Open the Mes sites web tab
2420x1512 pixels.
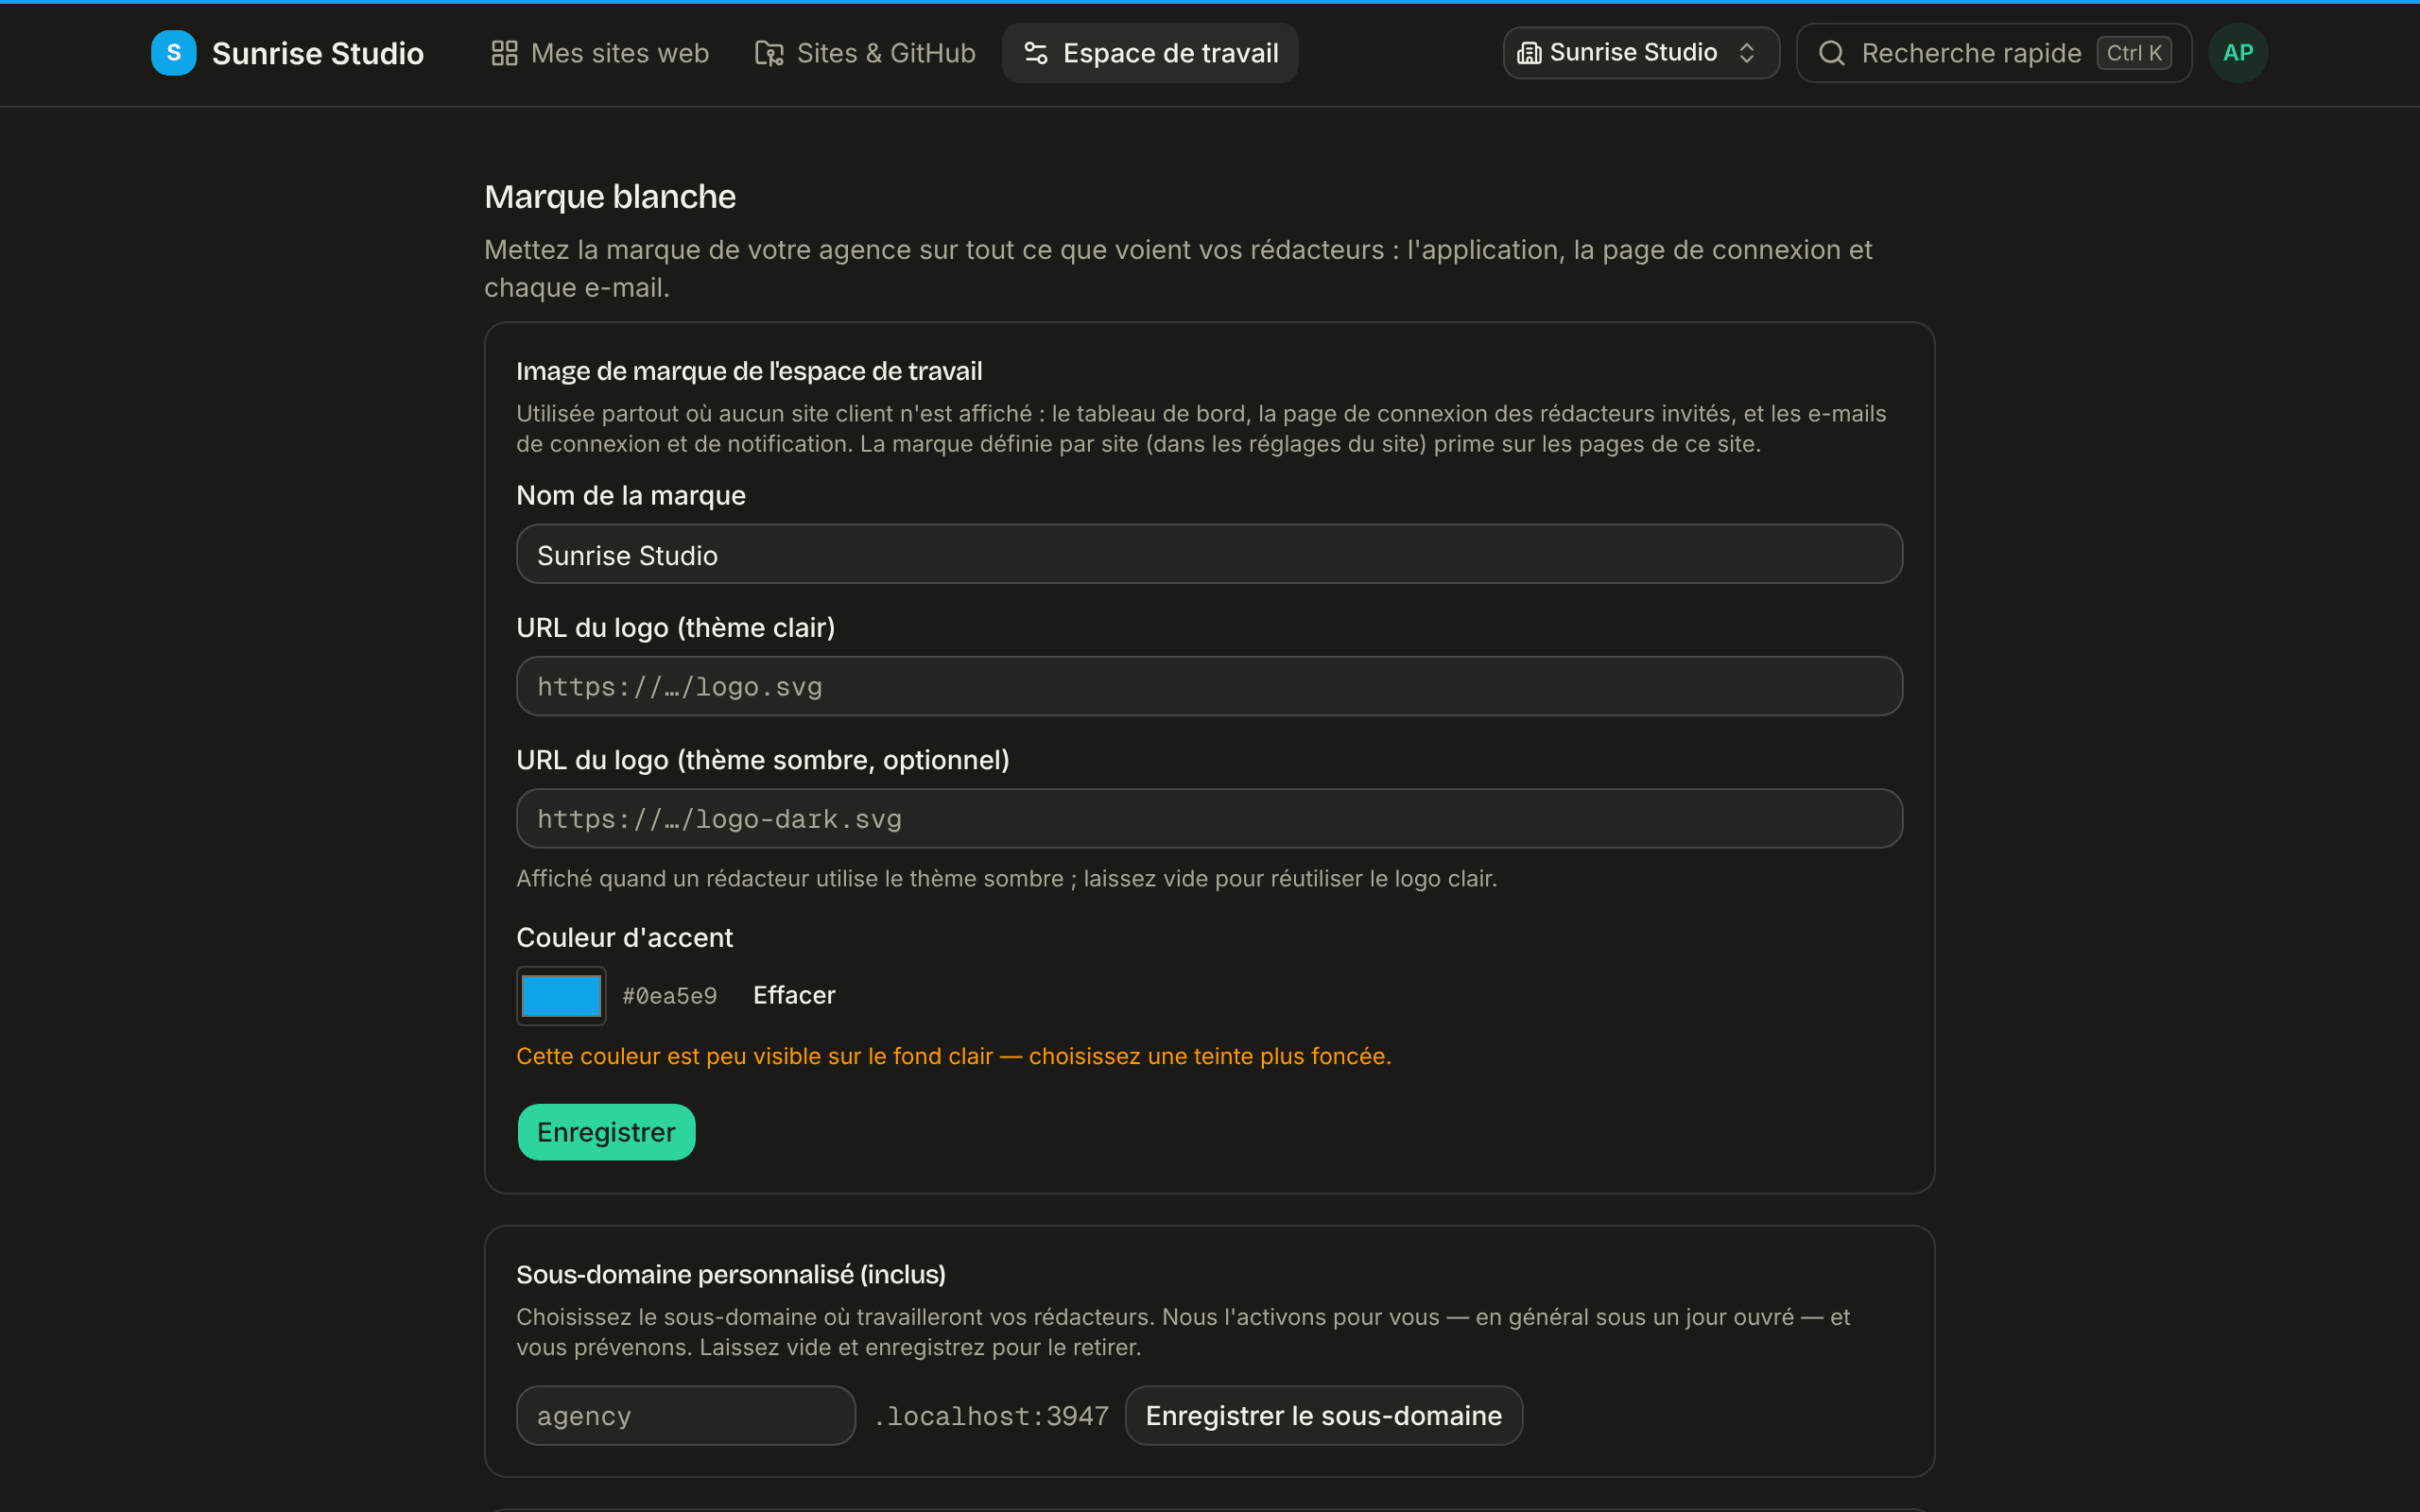point(600,53)
